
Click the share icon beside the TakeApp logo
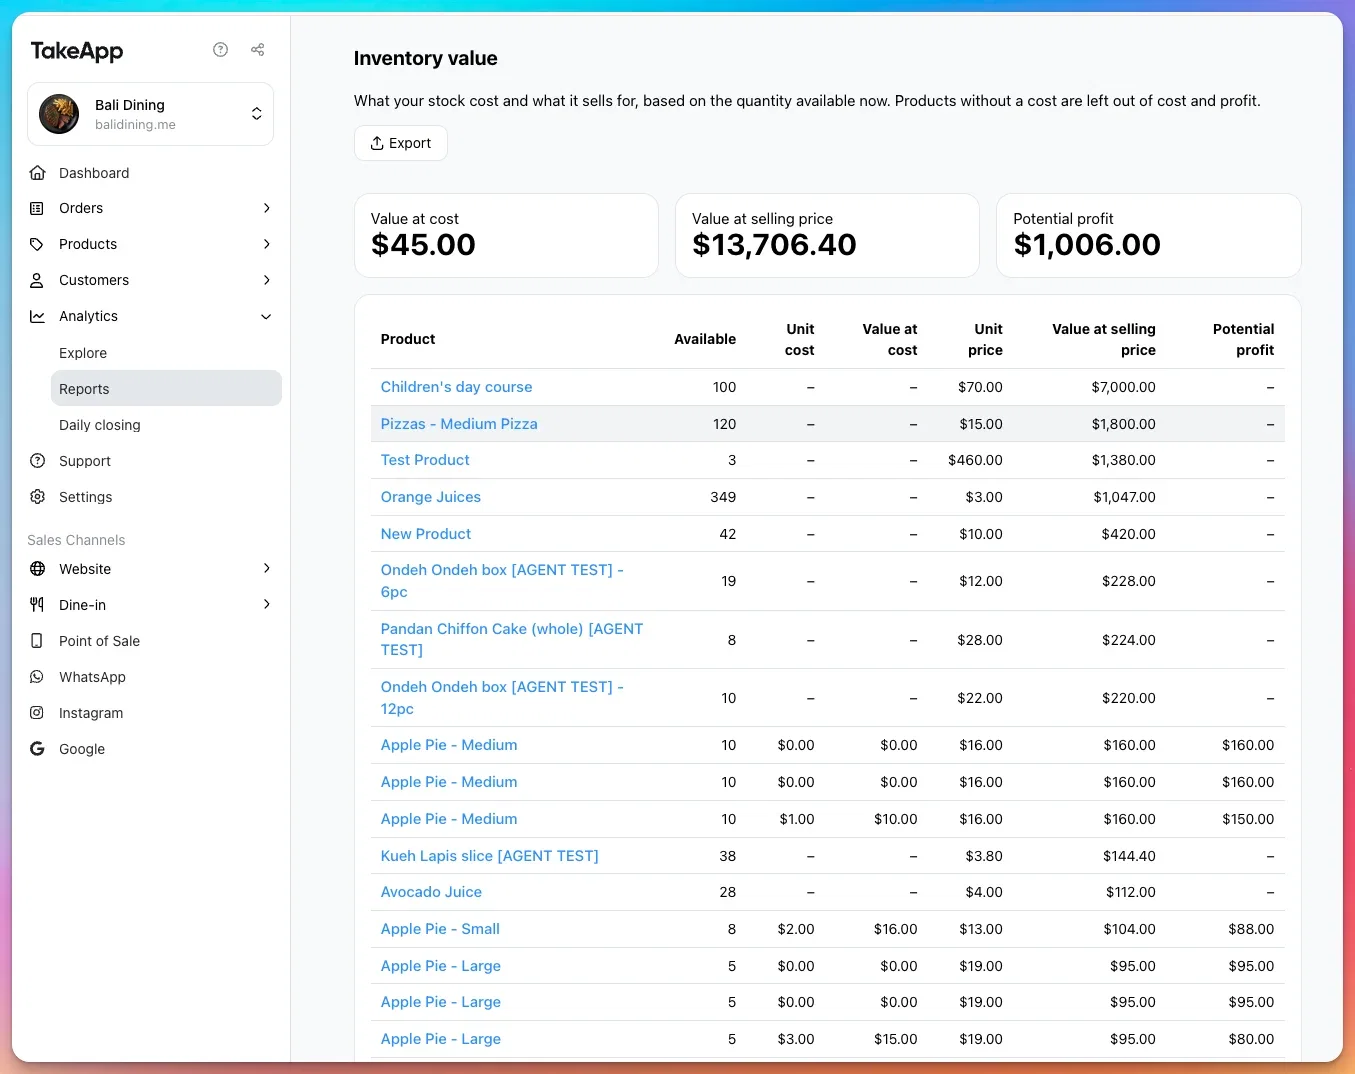pos(258,50)
